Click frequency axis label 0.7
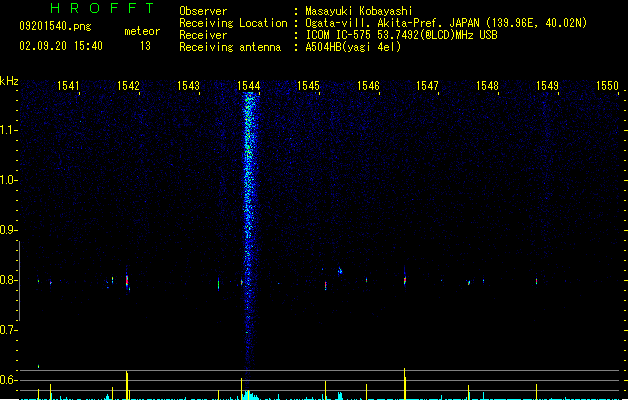 click(8, 330)
